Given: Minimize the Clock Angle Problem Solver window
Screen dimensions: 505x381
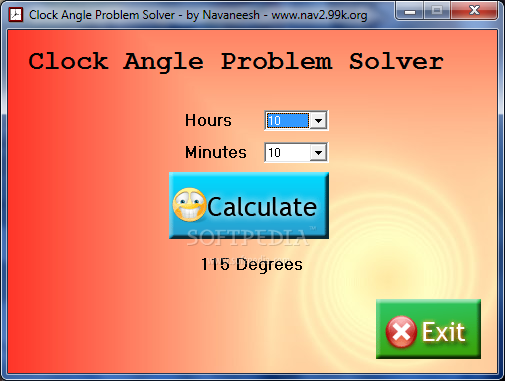Looking at the screenshot, I should point(410,11).
